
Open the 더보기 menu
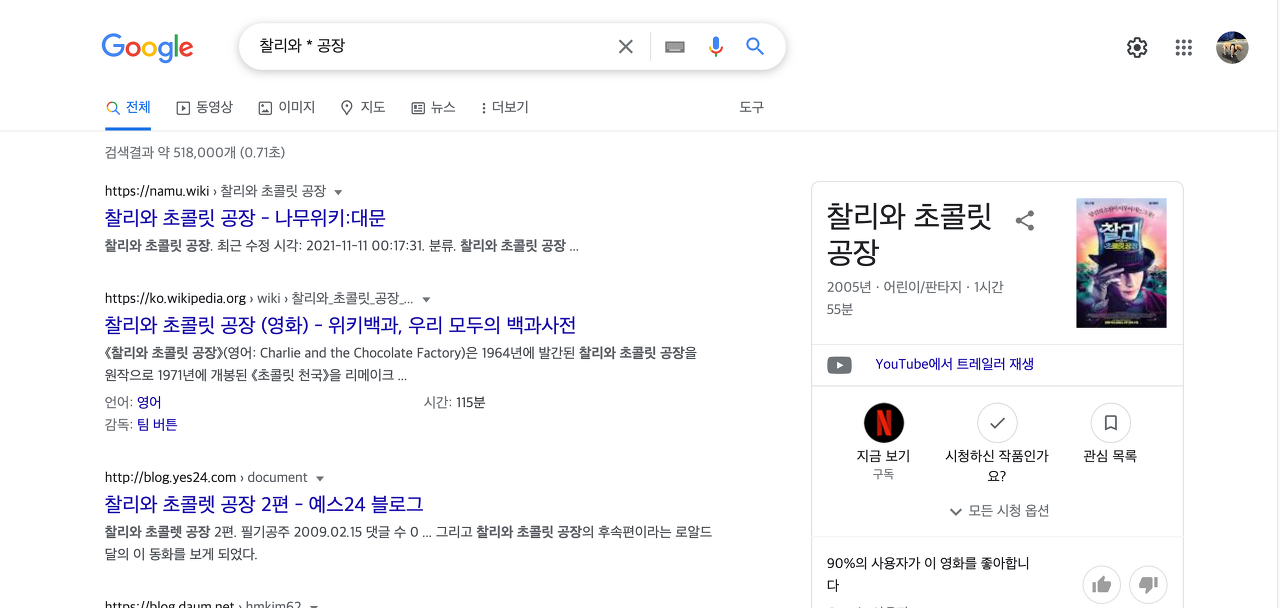(505, 108)
